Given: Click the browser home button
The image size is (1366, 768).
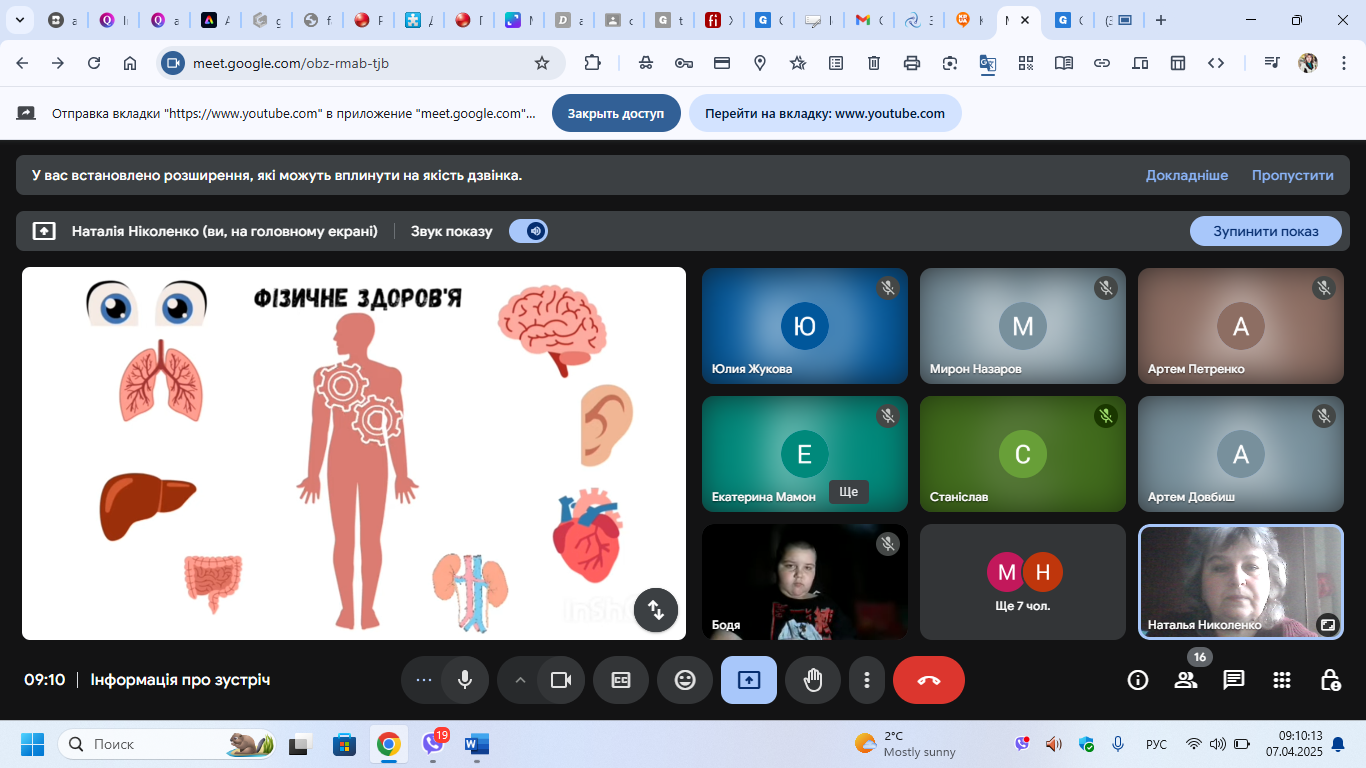Looking at the screenshot, I should (x=130, y=63).
